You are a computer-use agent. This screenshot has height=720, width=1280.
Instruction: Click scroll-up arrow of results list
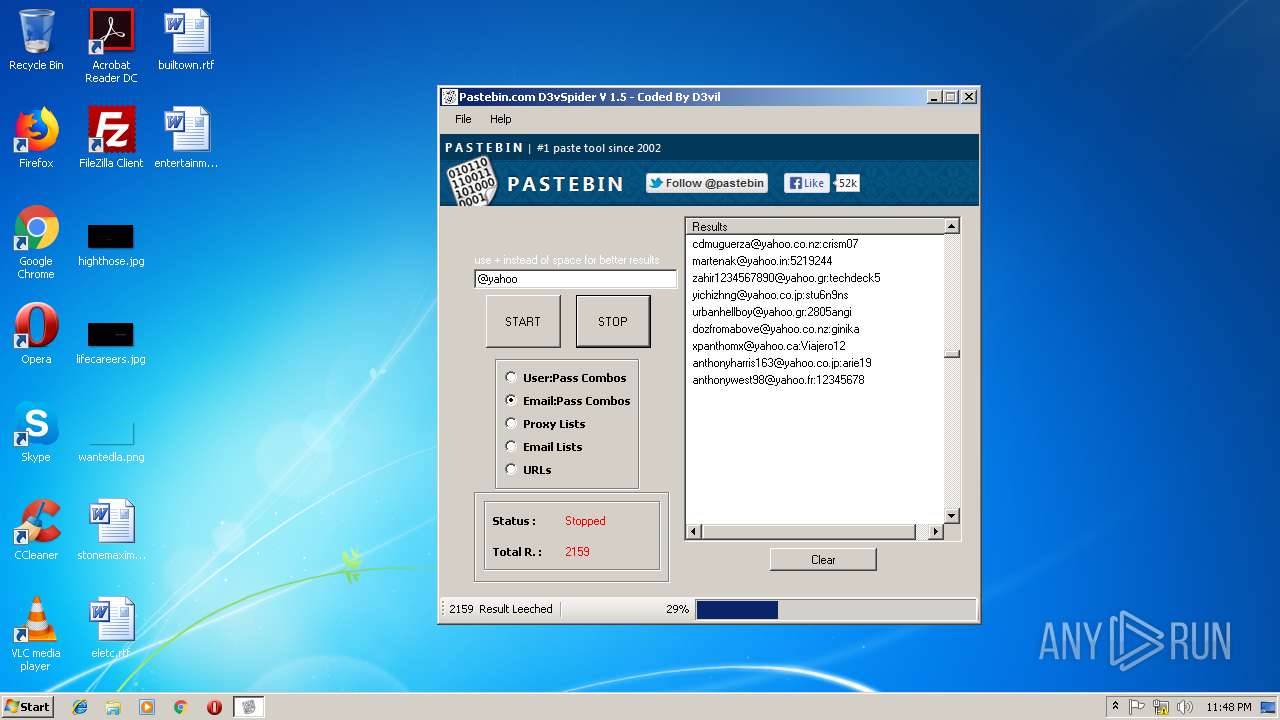coord(952,226)
